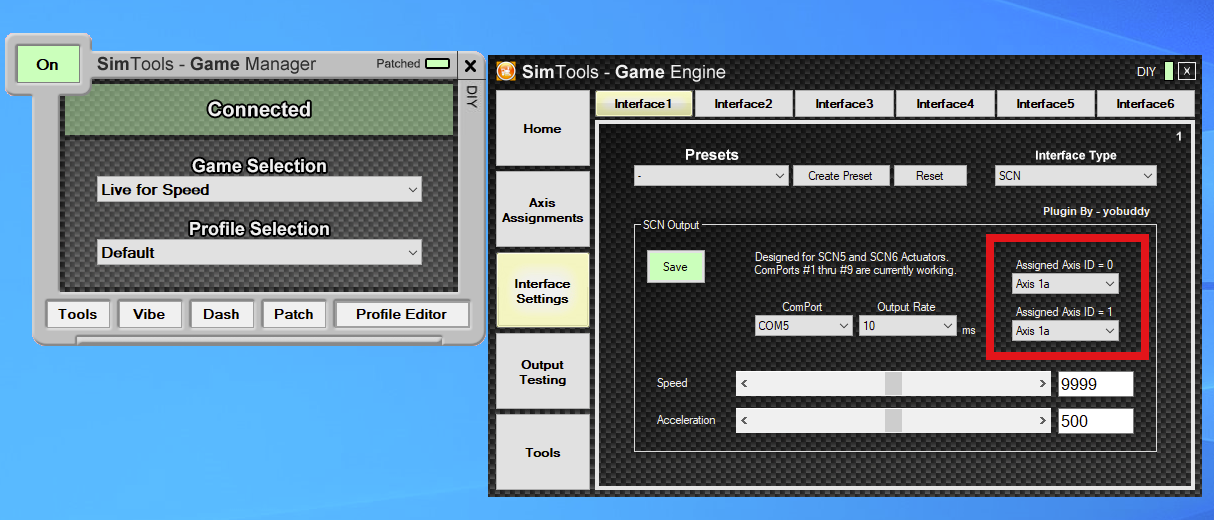The image size is (1214, 520).
Task: Click the SimTools orange logo icon
Action: [506, 72]
